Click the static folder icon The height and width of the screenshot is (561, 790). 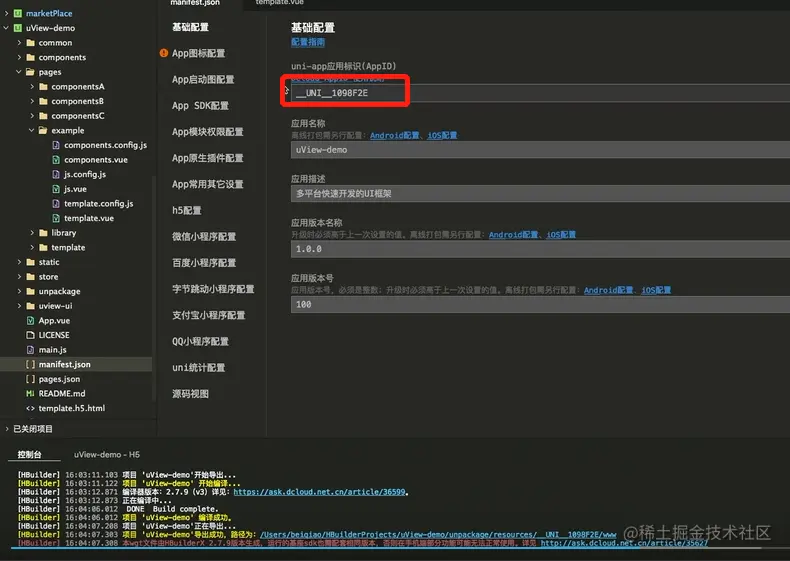[30, 262]
